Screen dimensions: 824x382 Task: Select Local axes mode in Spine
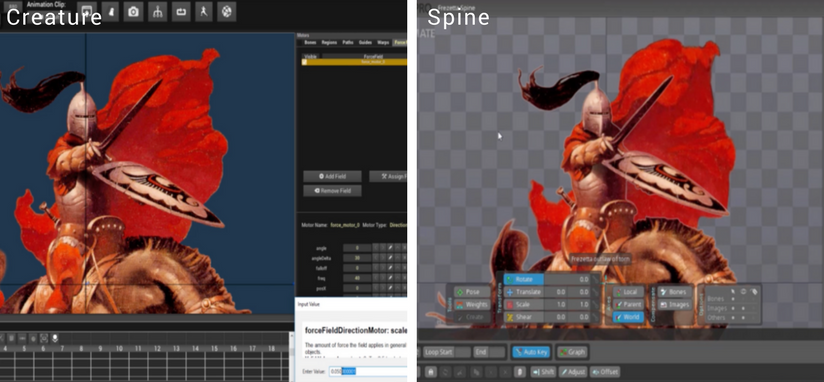pos(628,292)
